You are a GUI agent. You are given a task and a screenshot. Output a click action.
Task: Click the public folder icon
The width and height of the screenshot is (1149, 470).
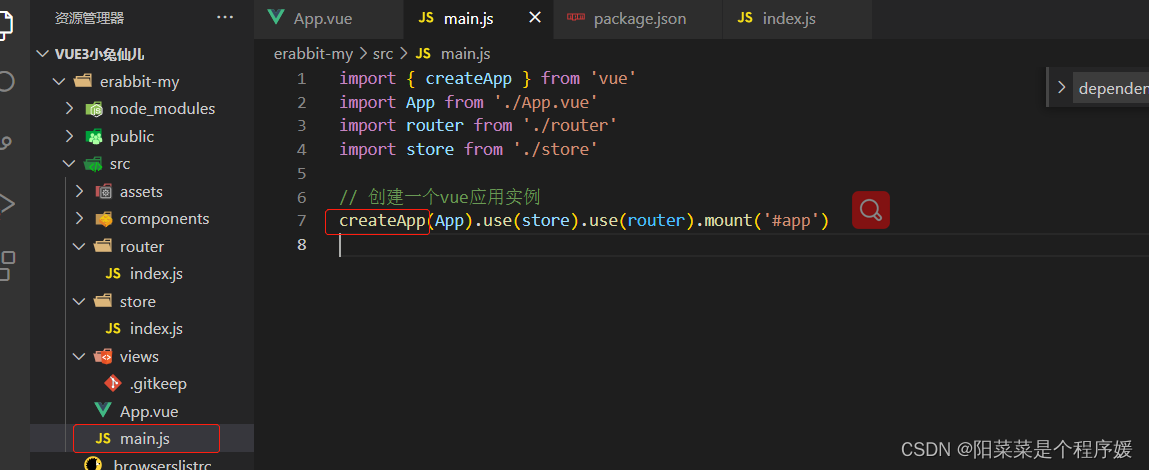pos(94,136)
